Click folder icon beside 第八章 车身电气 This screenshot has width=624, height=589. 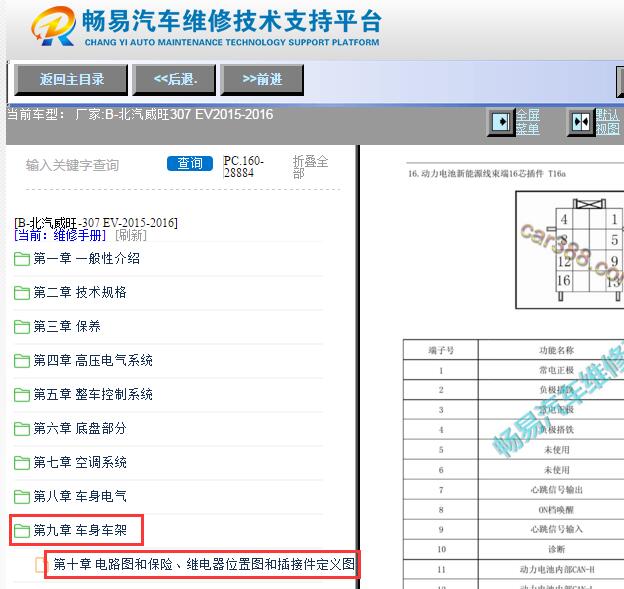pyautogui.click(x=21, y=497)
